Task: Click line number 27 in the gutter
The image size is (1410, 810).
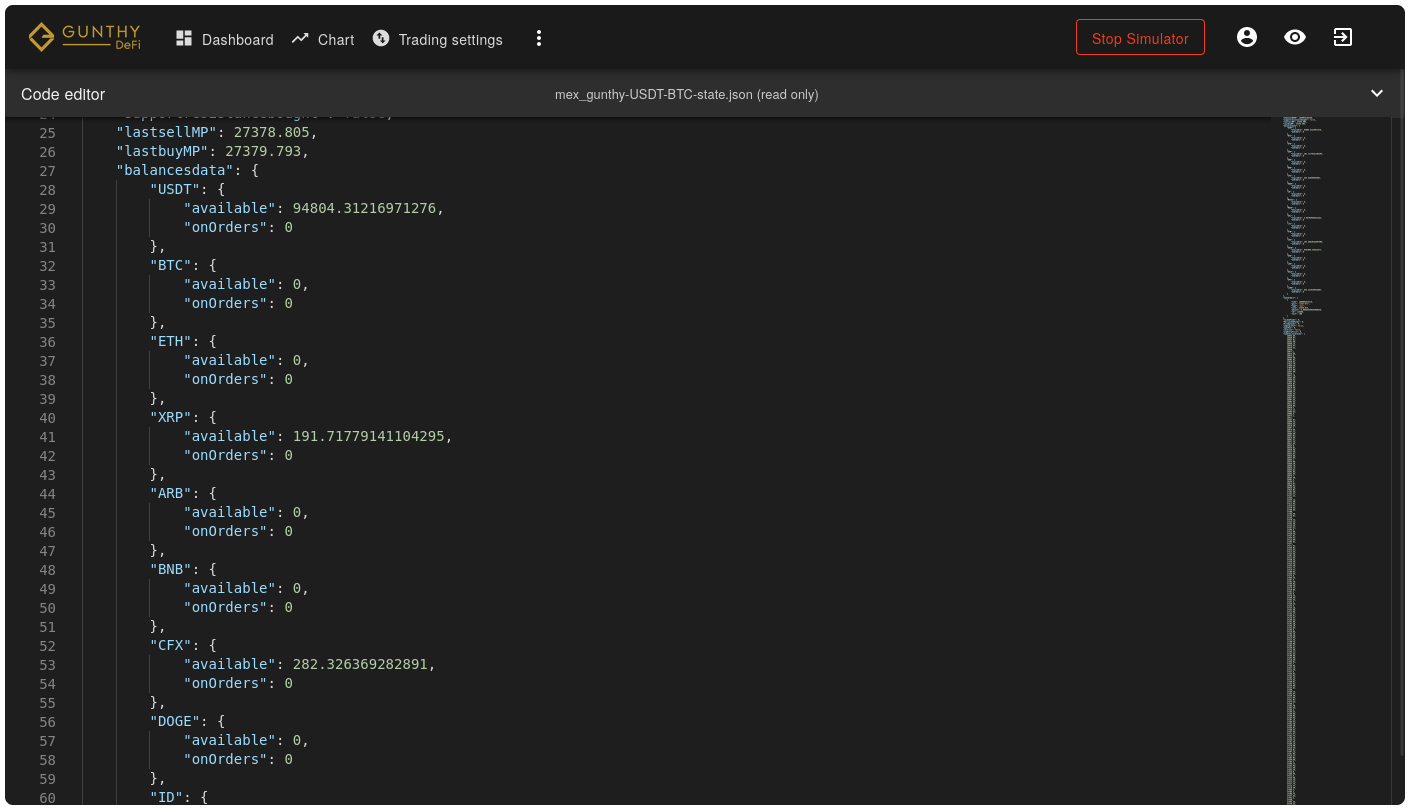Action: (x=47, y=171)
